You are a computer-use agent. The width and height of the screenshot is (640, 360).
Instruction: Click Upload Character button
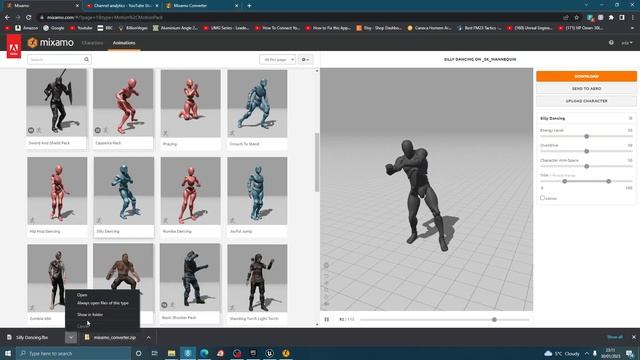click(586, 101)
